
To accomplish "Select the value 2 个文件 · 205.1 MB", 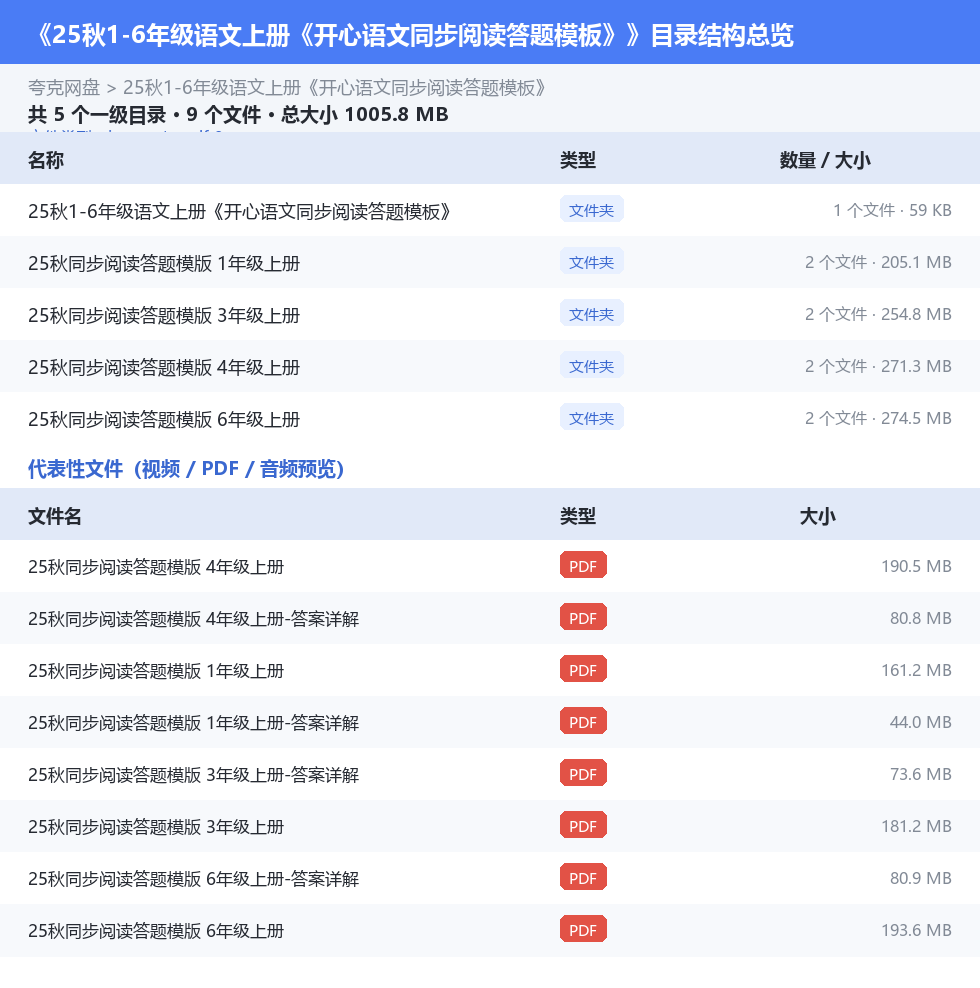I will coord(878,262).
